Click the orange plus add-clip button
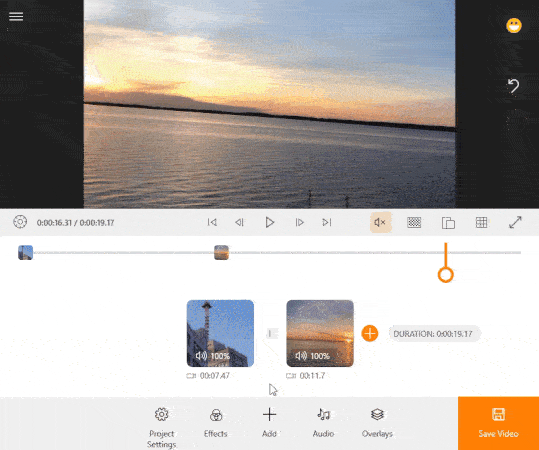The image size is (539, 450). tap(370, 333)
